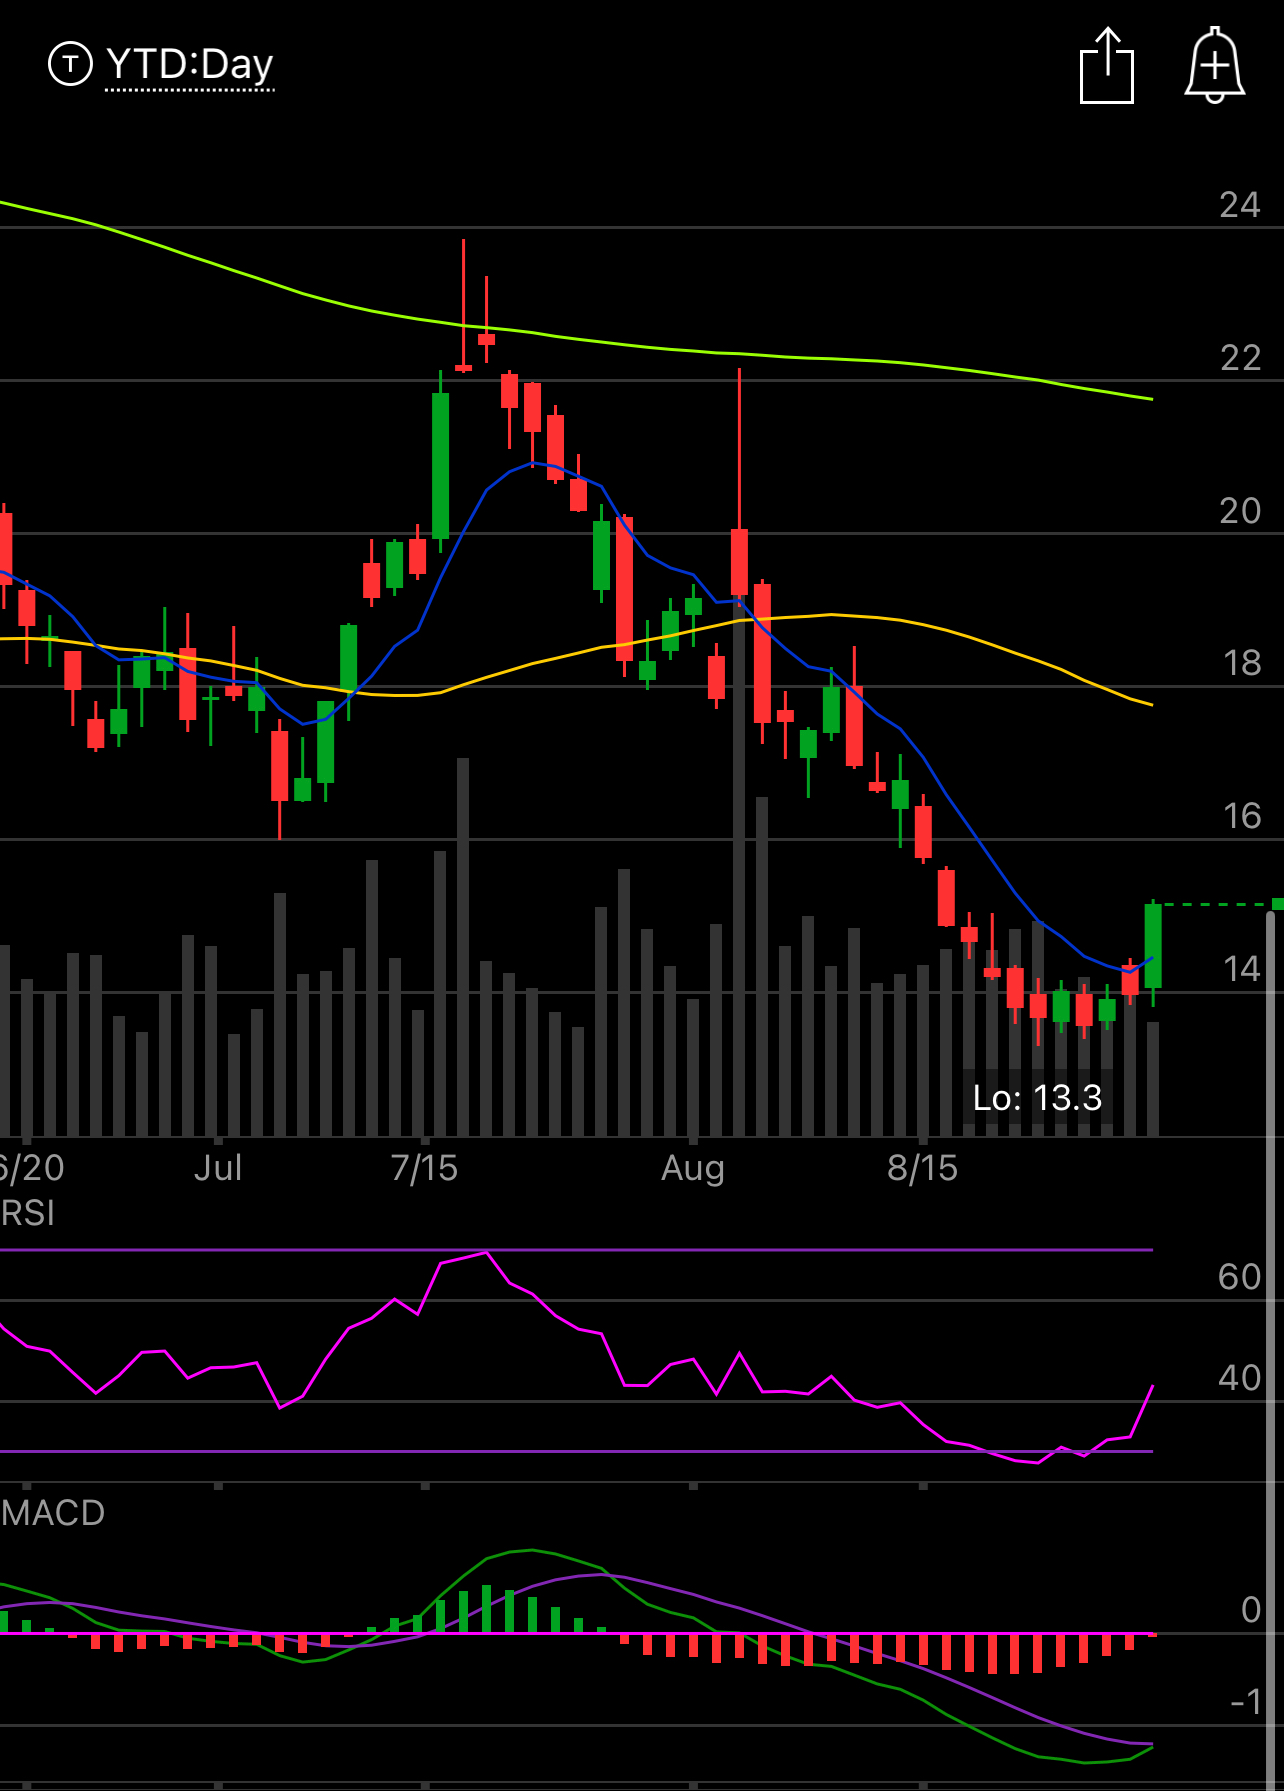This screenshot has width=1284, height=1791.
Task: Tap the '7/15' date axis label
Action: pos(424,1168)
